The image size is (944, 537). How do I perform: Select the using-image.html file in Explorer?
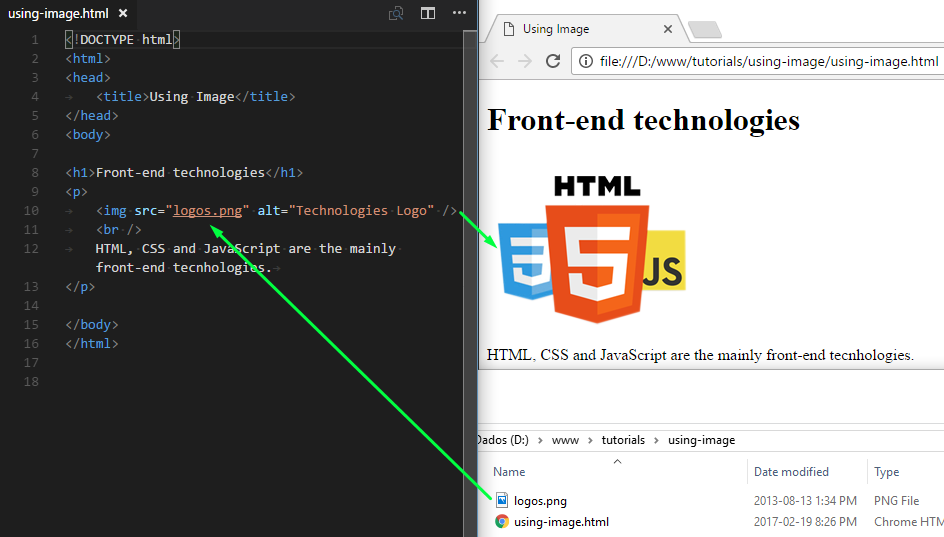[561, 522]
